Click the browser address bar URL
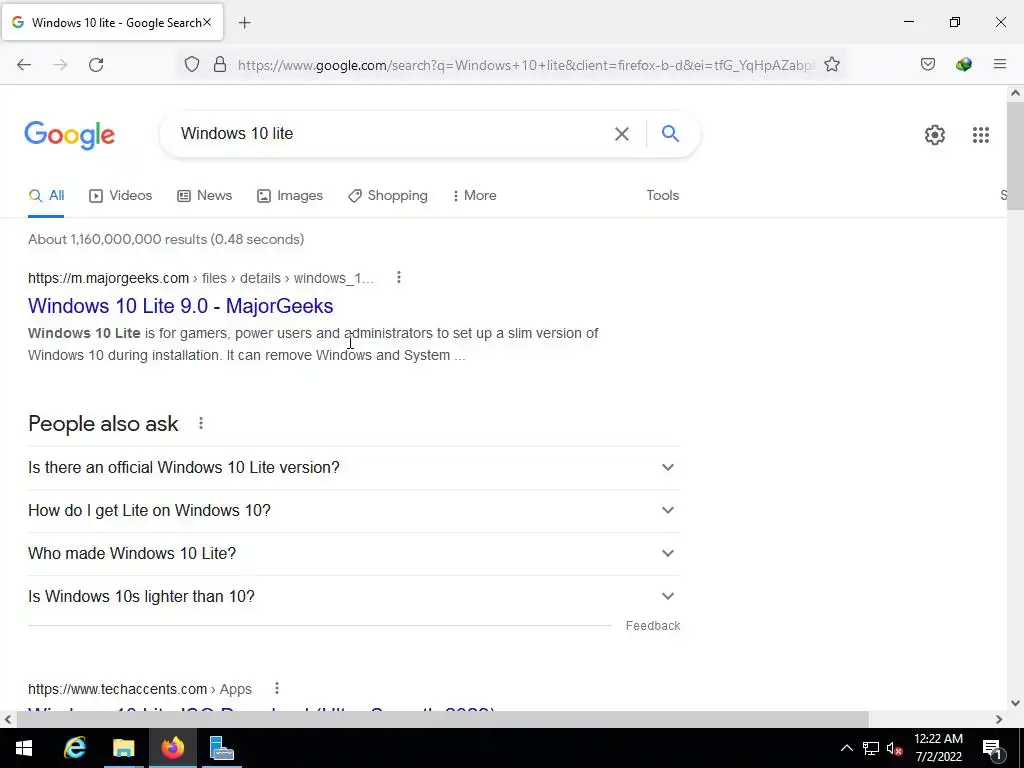This screenshot has height=768, width=1024. [526, 65]
